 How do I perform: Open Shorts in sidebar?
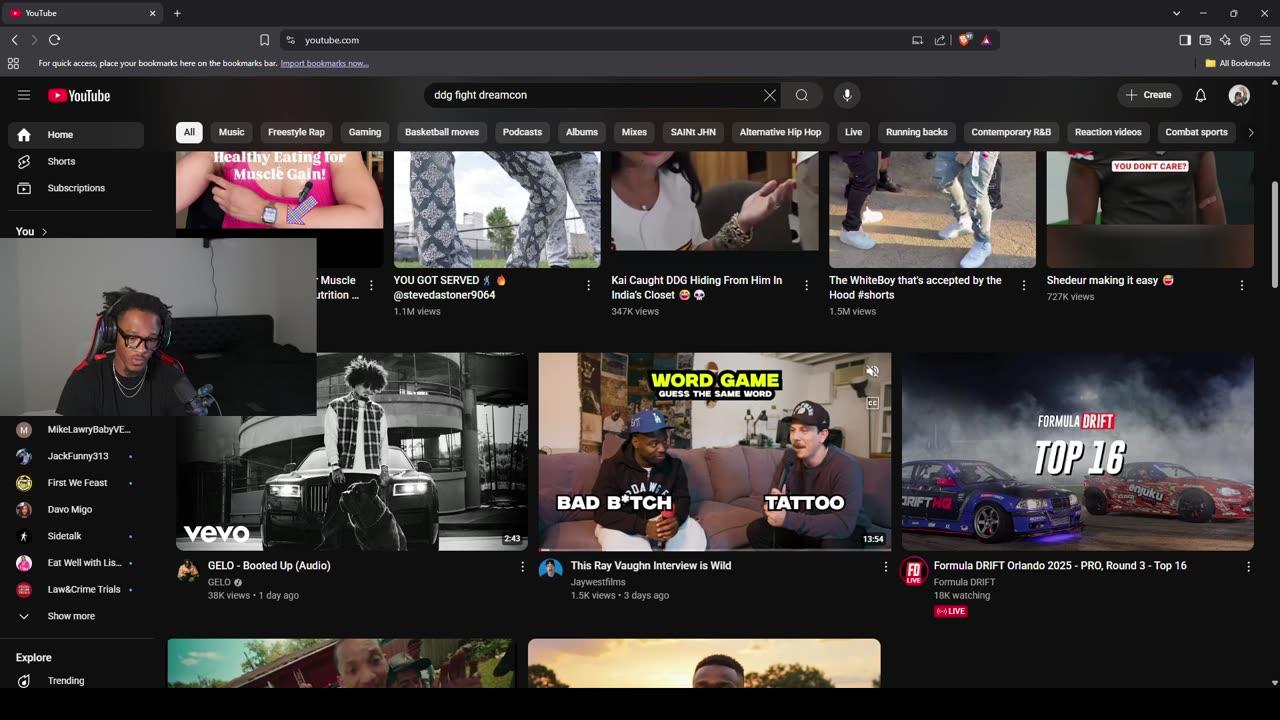coord(76,161)
